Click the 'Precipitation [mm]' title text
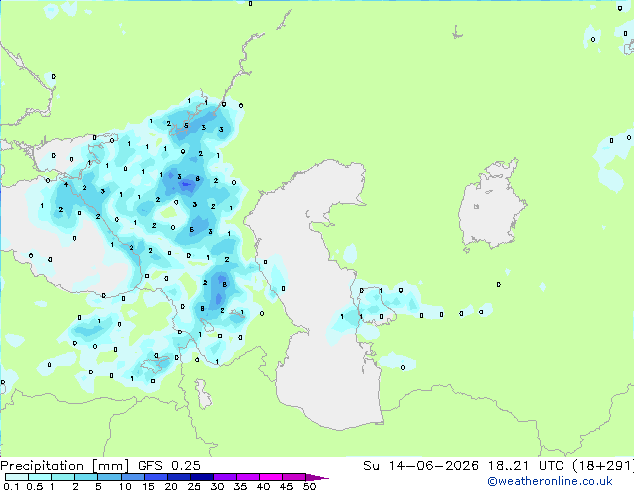The width and height of the screenshot is (634, 490). [x=64, y=466]
